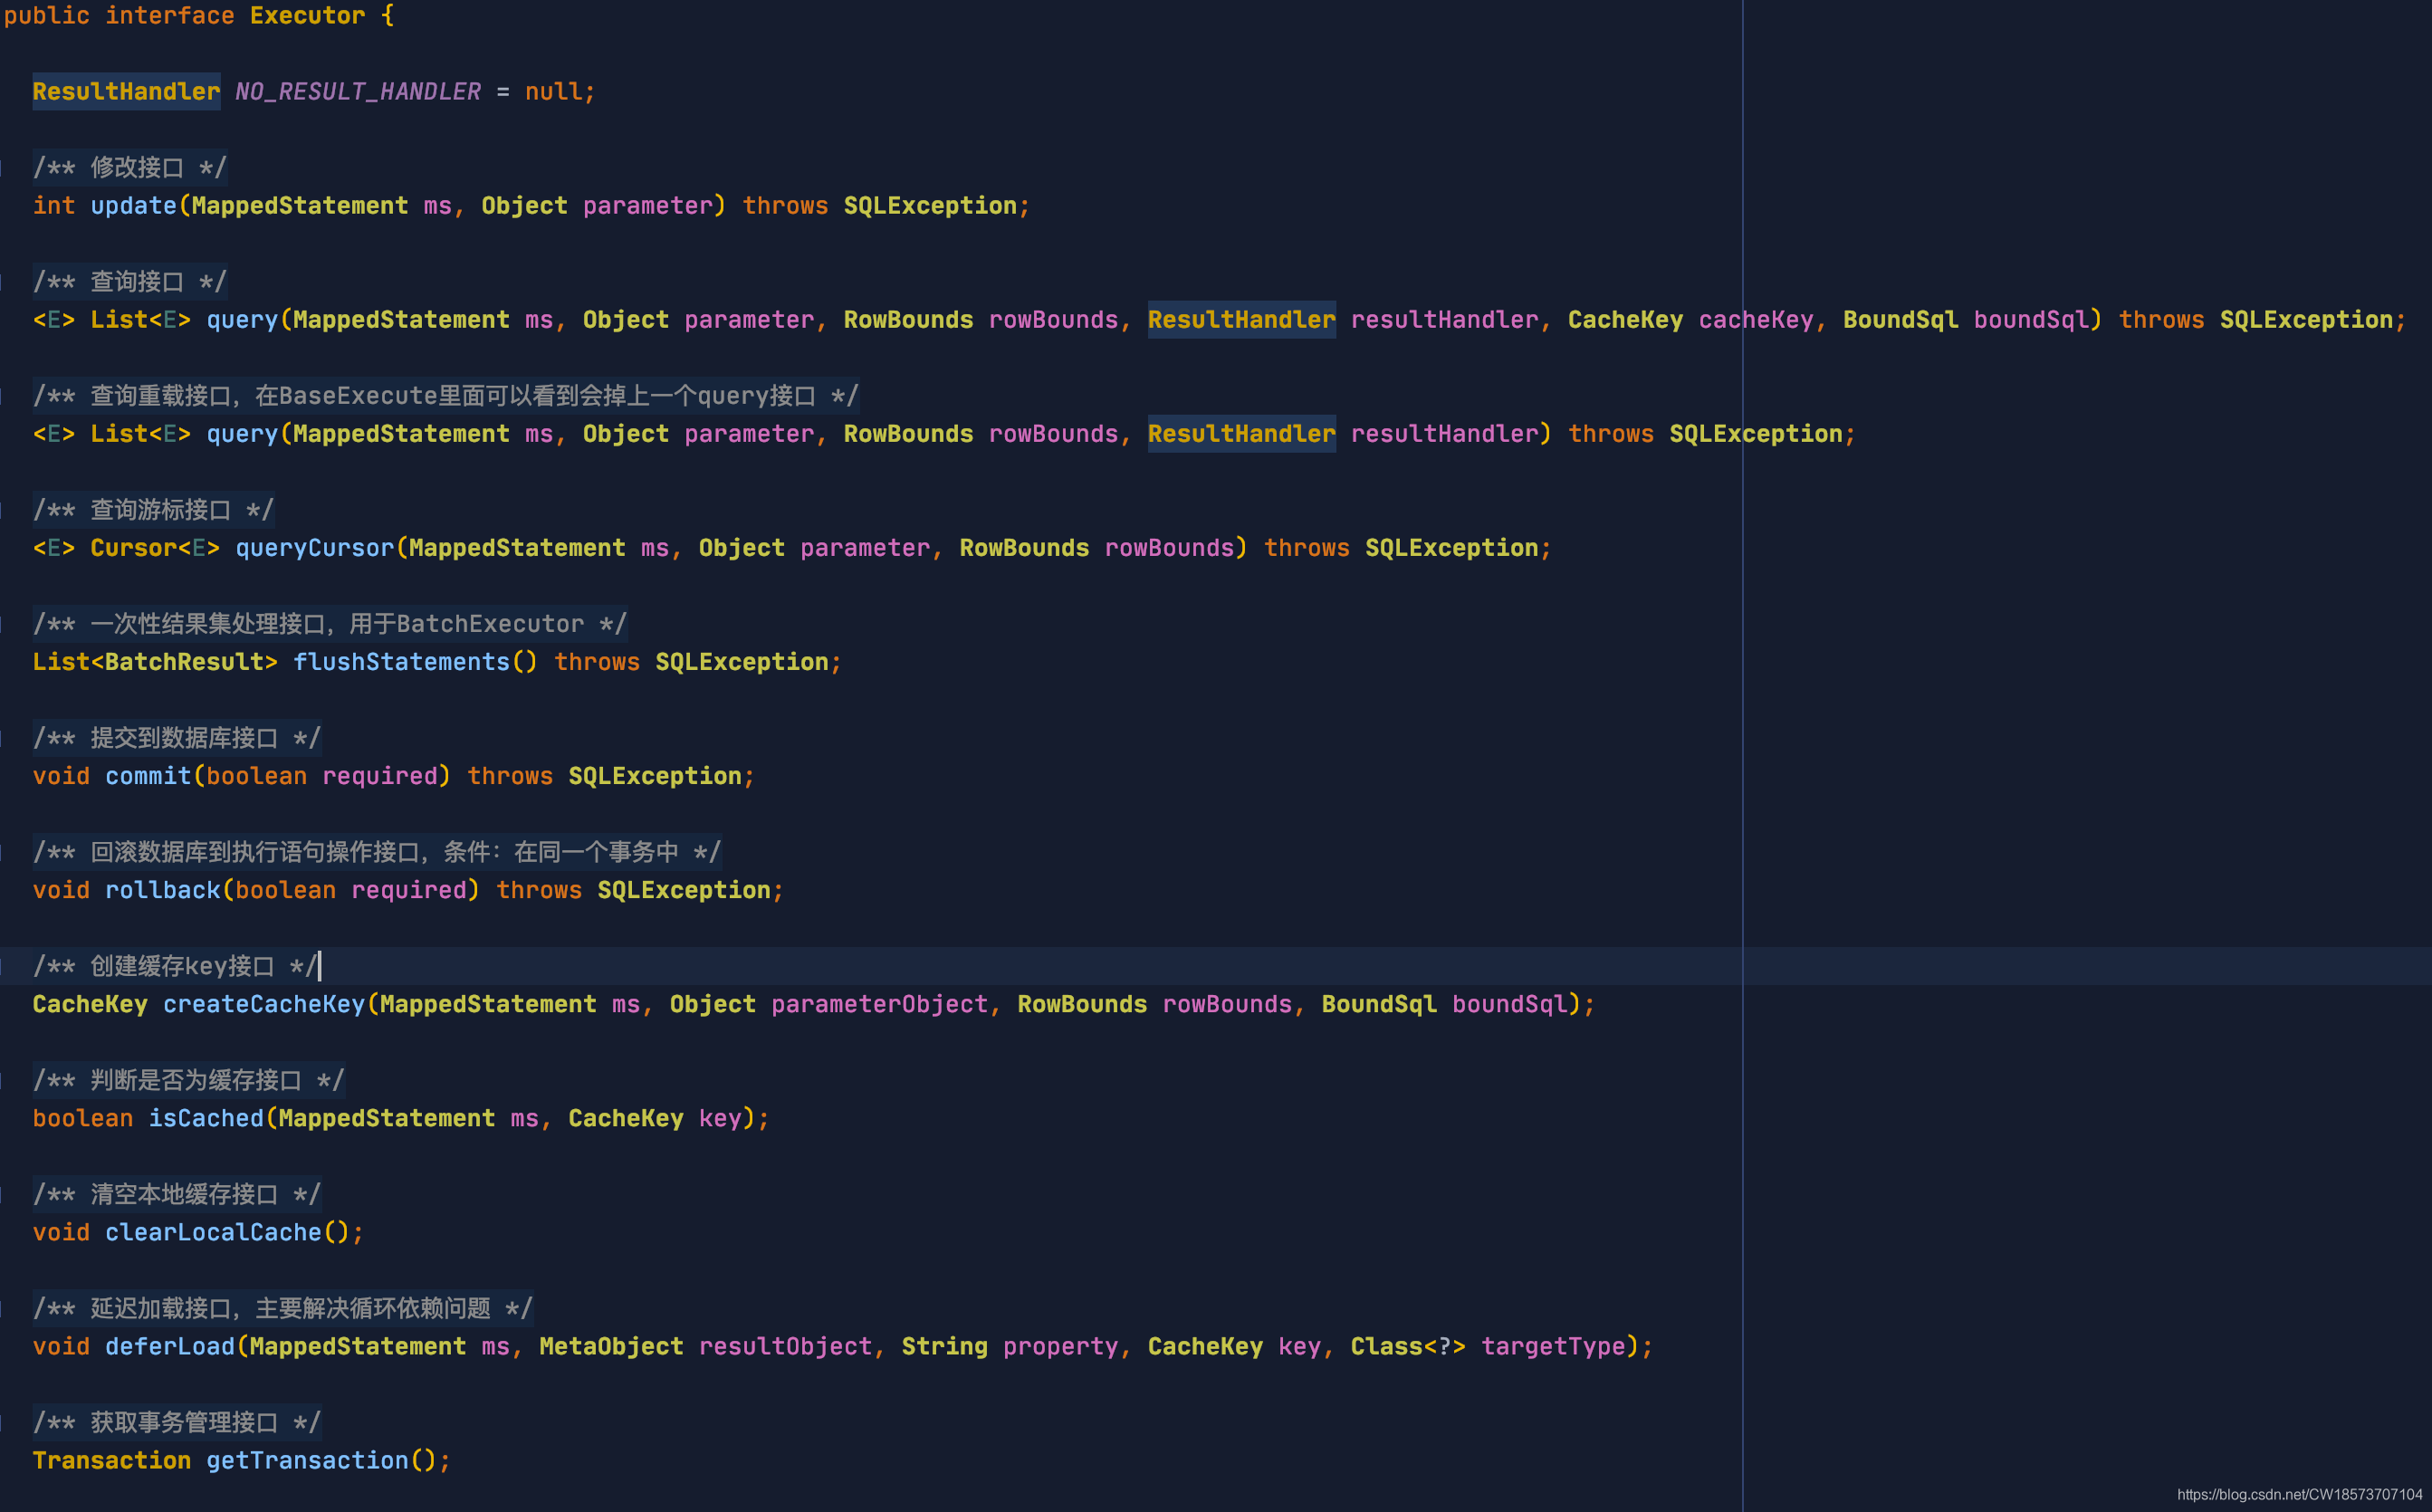Click the highlighted ResultHandler type in field declaration
Screen dimensions: 2432x1512
[126, 92]
